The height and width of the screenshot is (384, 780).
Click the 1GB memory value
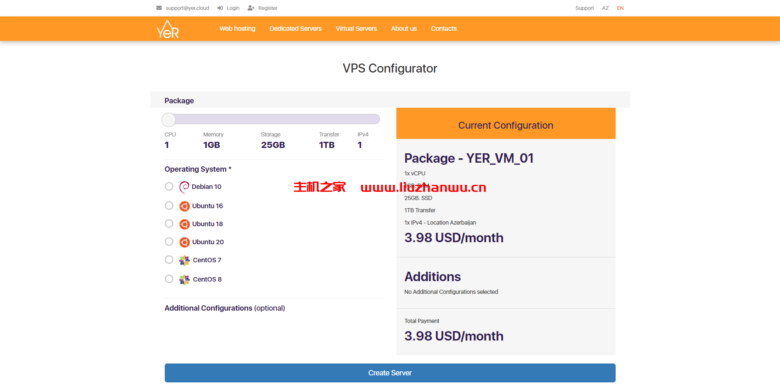point(211,145)
